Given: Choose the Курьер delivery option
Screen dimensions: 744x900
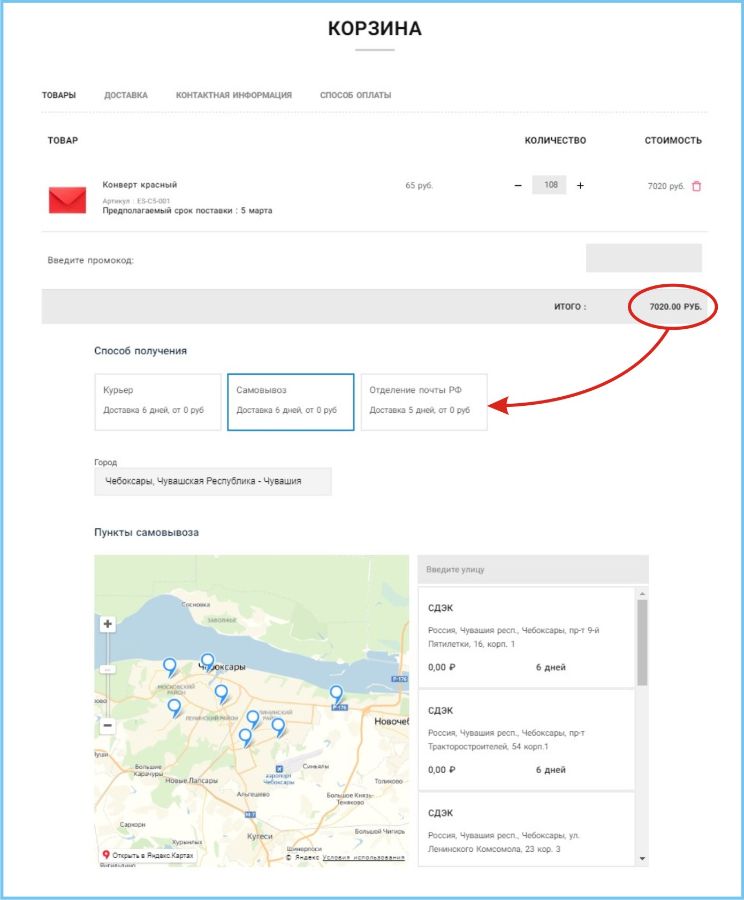Looking at the screenshot, I should 158,402.
